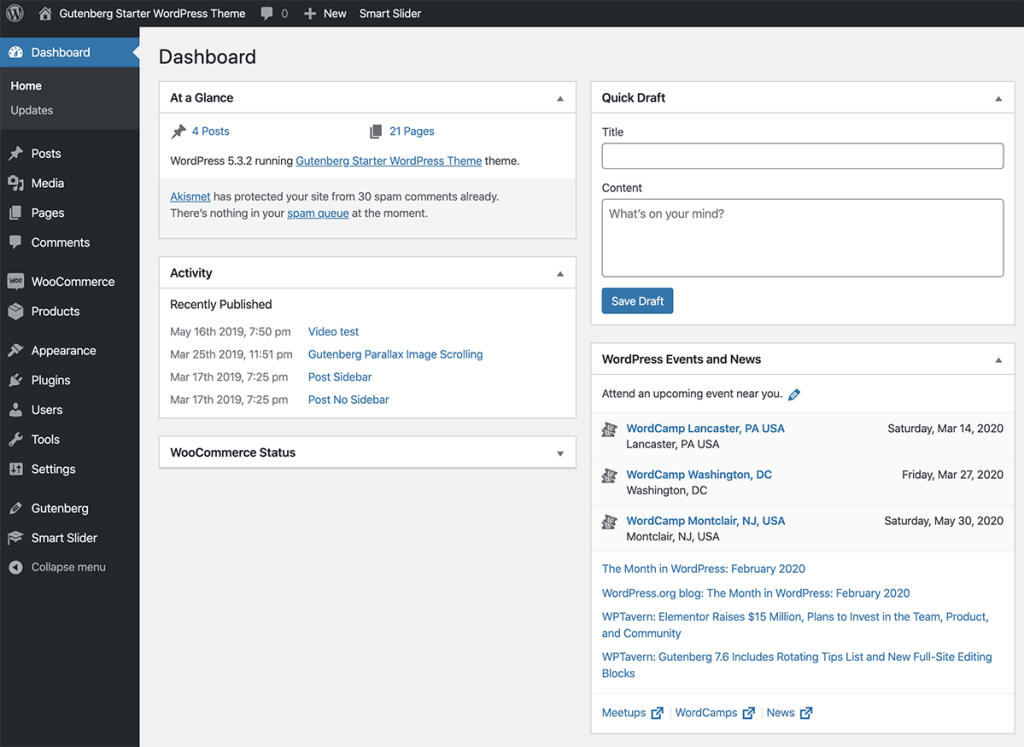The image size is (1024, 747).
Task: Open the Post Sidebar link
Action: [340, 377]
